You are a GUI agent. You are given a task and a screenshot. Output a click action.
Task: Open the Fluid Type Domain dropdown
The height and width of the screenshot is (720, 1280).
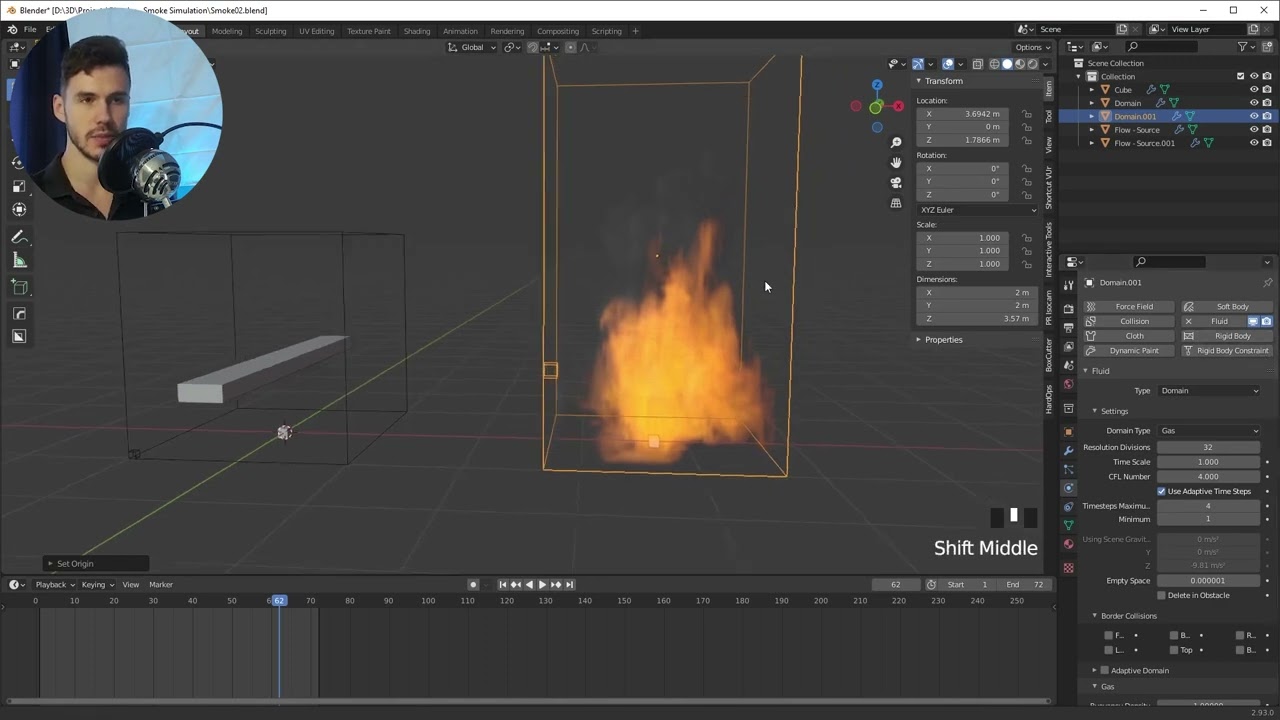(1209, 391)
